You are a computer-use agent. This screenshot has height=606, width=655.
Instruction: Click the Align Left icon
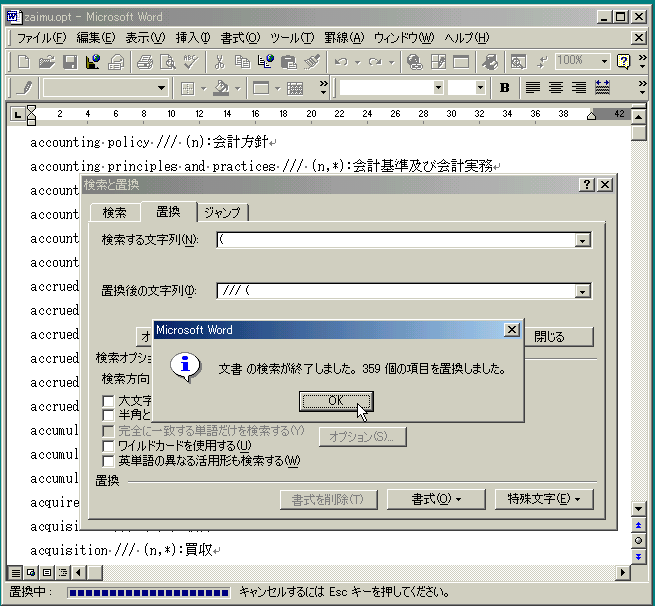tap(533, 88)
